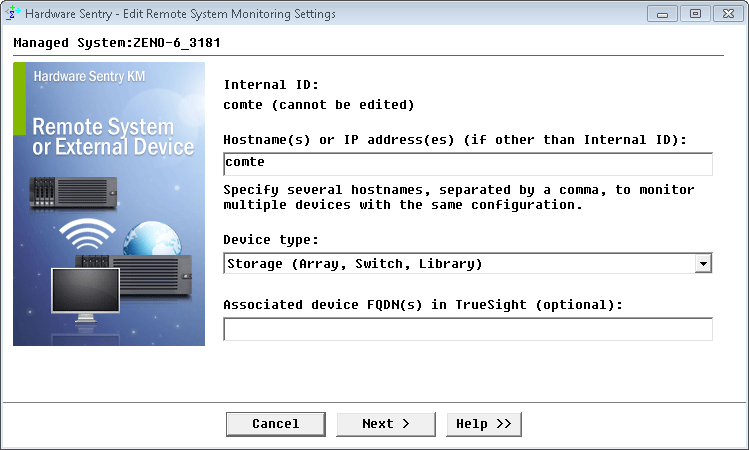Maximize the Hardware Sentry window

click(694, 14)
